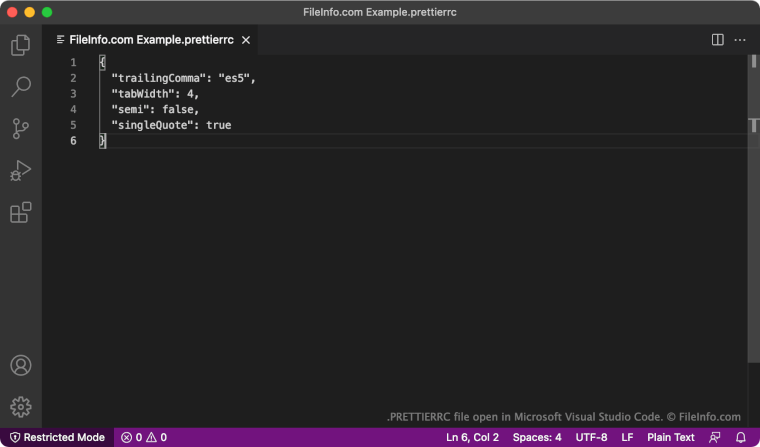Click the yellow minimize window button

(30, 12)
